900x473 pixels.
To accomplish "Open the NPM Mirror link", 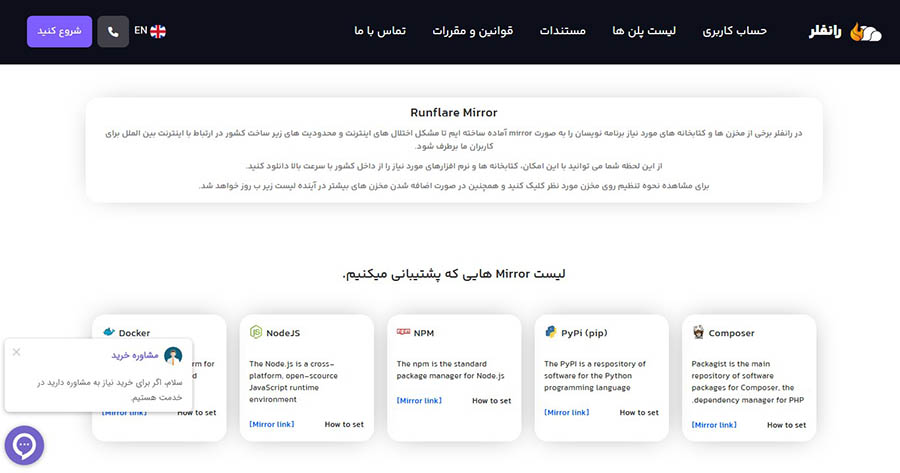I will coord(419,401).
